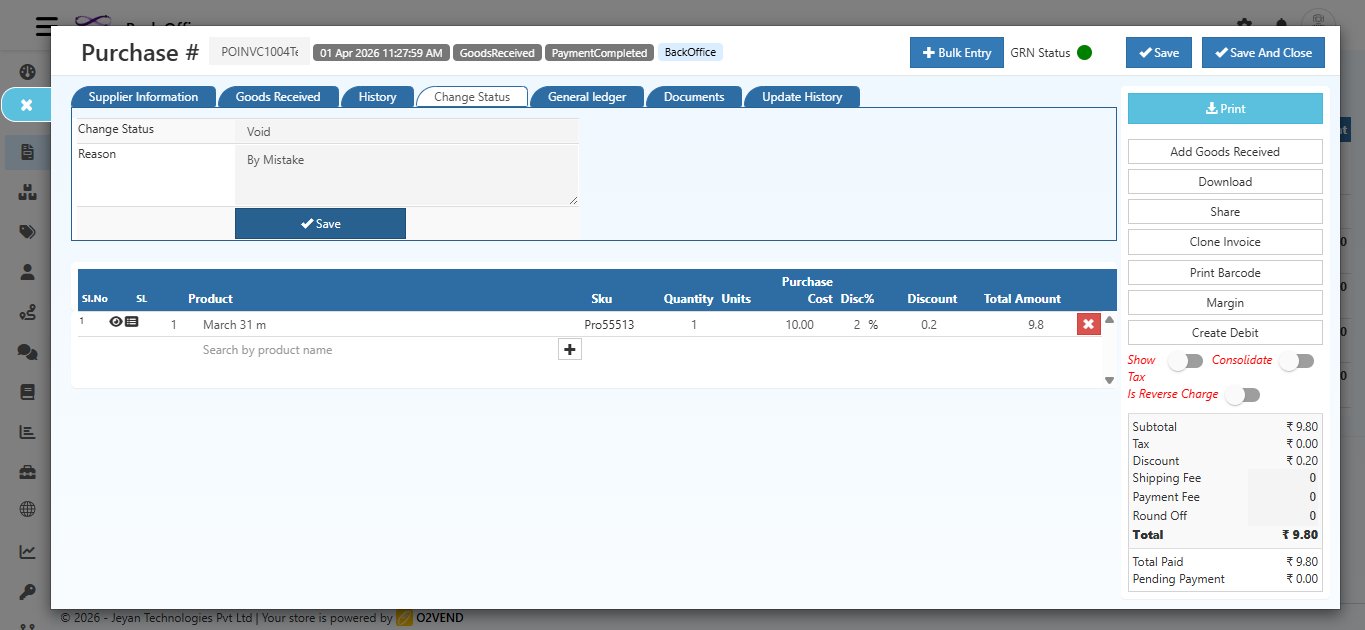Open the Change Status dropdown showing Void
Image resolution: width=1365 pixels, height=630 pixels.
pyautogui.click(x=406, y=131)
